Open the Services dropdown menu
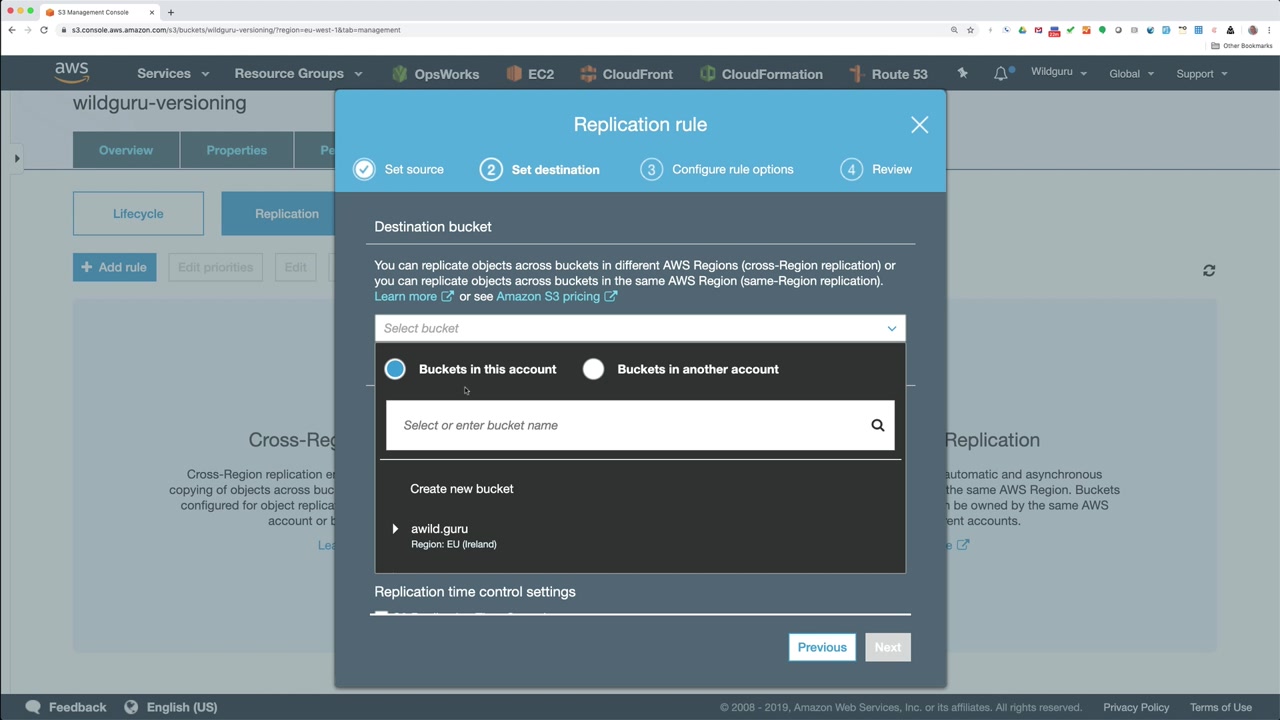The width and height of the screenshot is (1280, 720). (173, 74)
